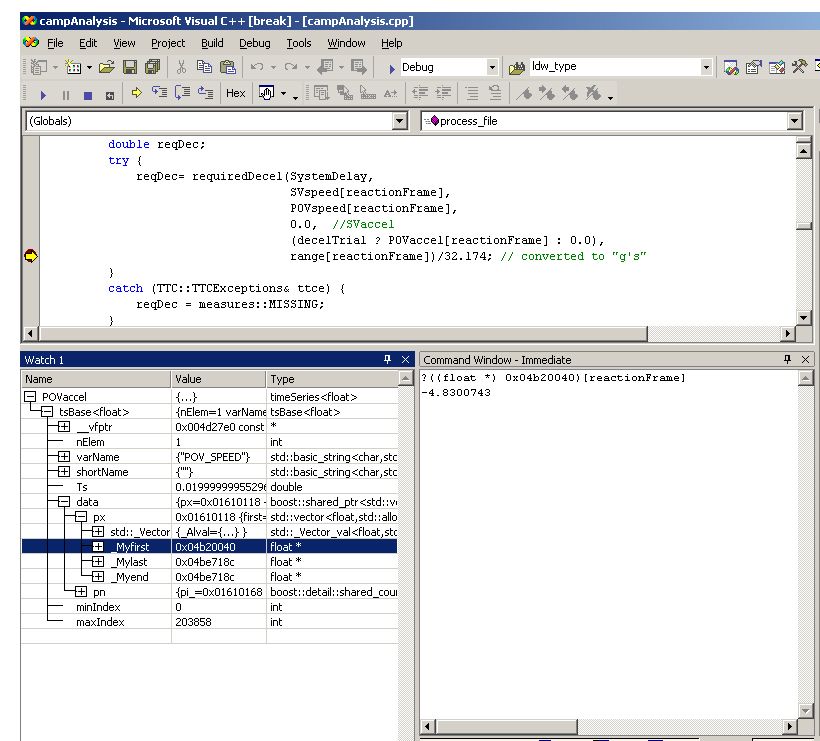Open the Project menu
This screenshot has height=741, width=820.
click(x=168, y=43)
